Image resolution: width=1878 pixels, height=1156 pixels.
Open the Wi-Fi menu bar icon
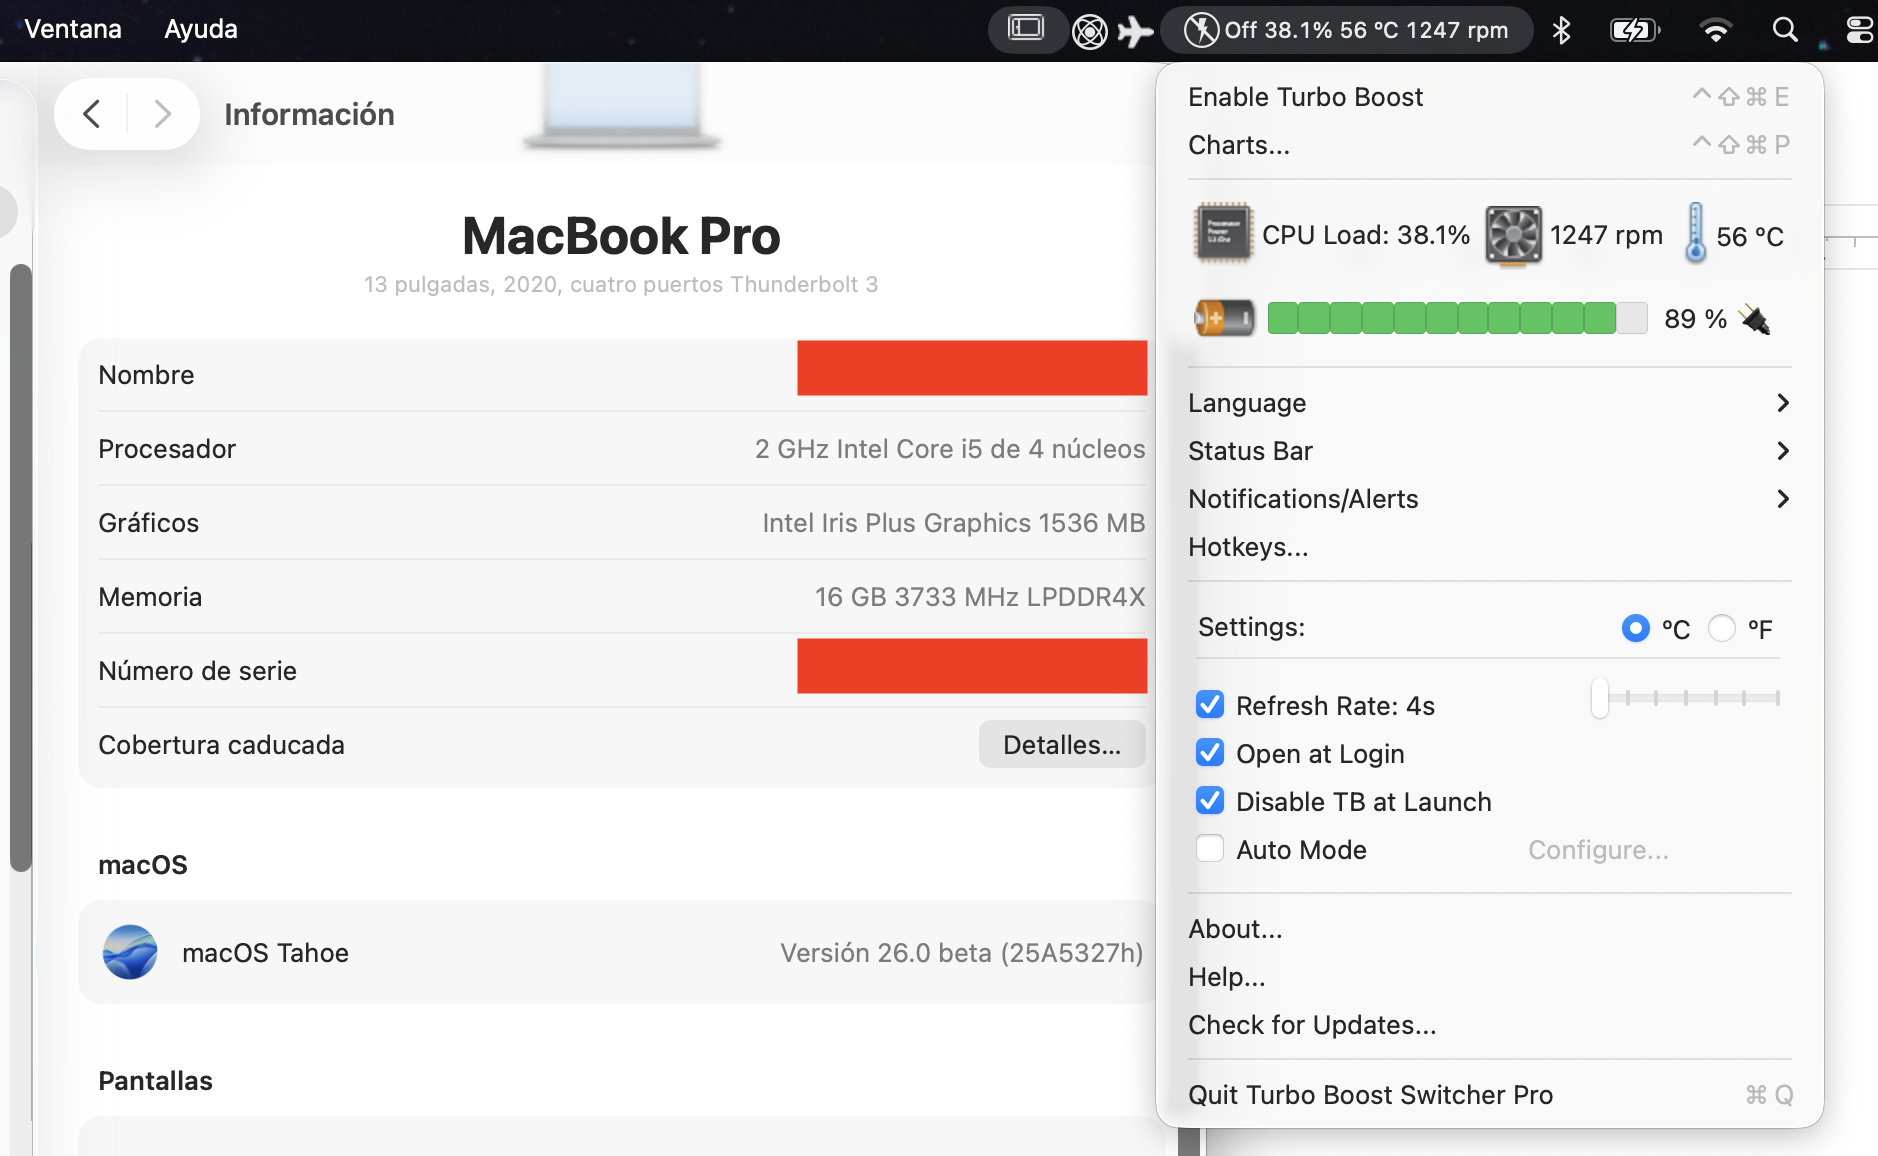point(1715,30)
